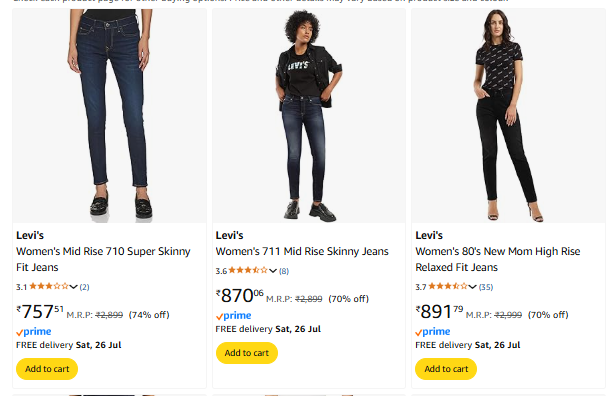This screenshot has height=396, width=607.
Task: Open the 3.1 star rating icons for Super Skinny jeans
Action: [49, 286]
